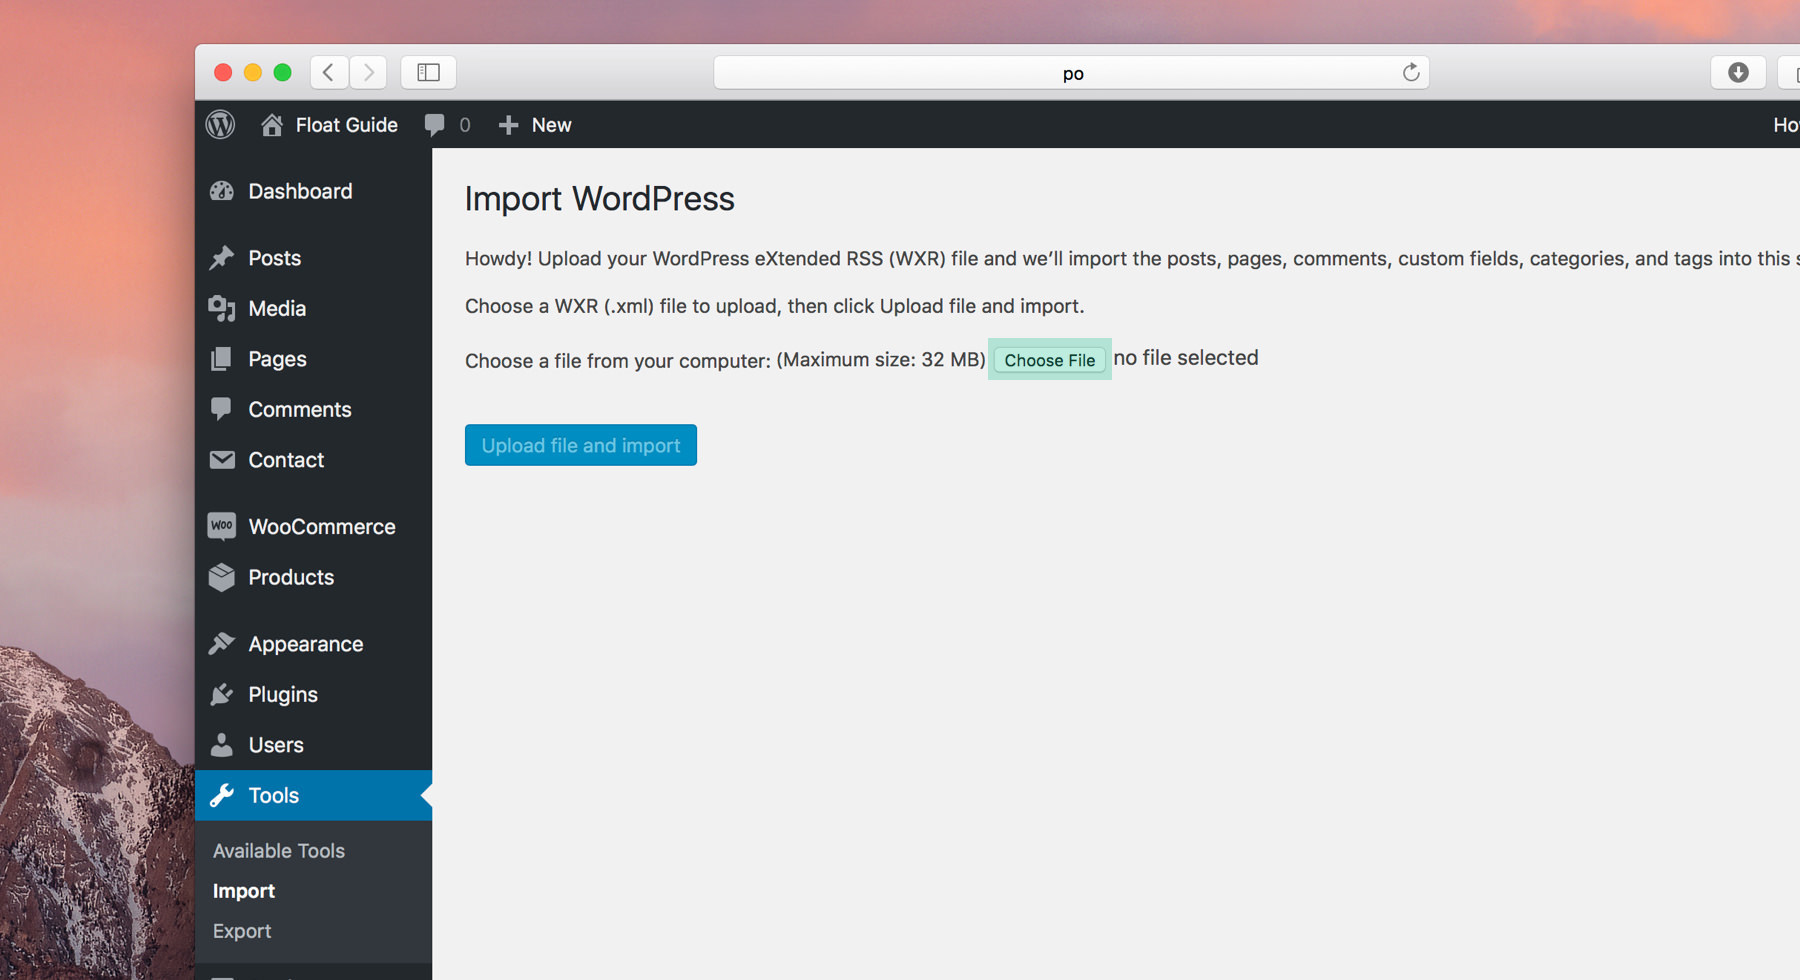
Task: Open the Plugins menu
Action: (x=313, y=694)
